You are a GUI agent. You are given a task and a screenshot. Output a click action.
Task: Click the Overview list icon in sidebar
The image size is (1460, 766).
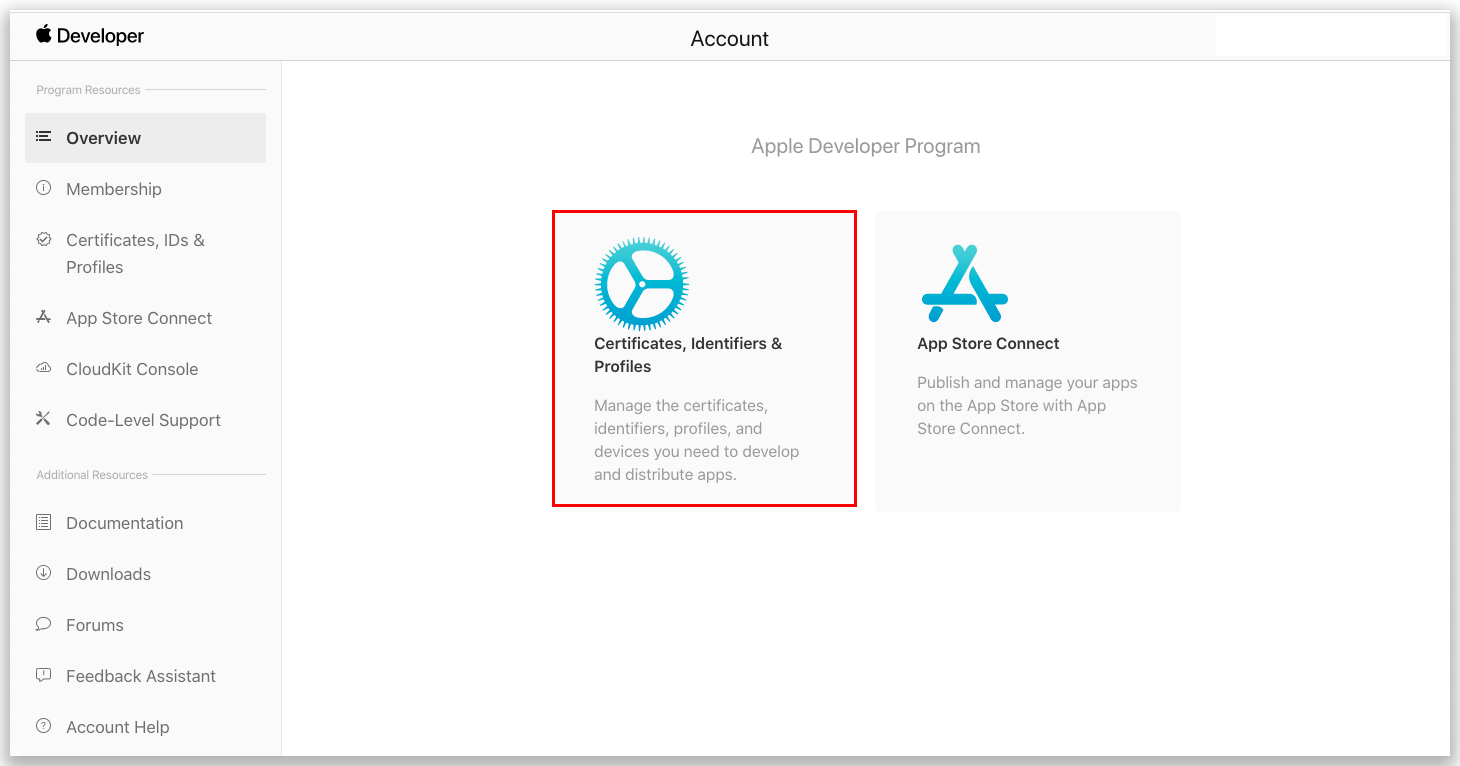point(43,136)
